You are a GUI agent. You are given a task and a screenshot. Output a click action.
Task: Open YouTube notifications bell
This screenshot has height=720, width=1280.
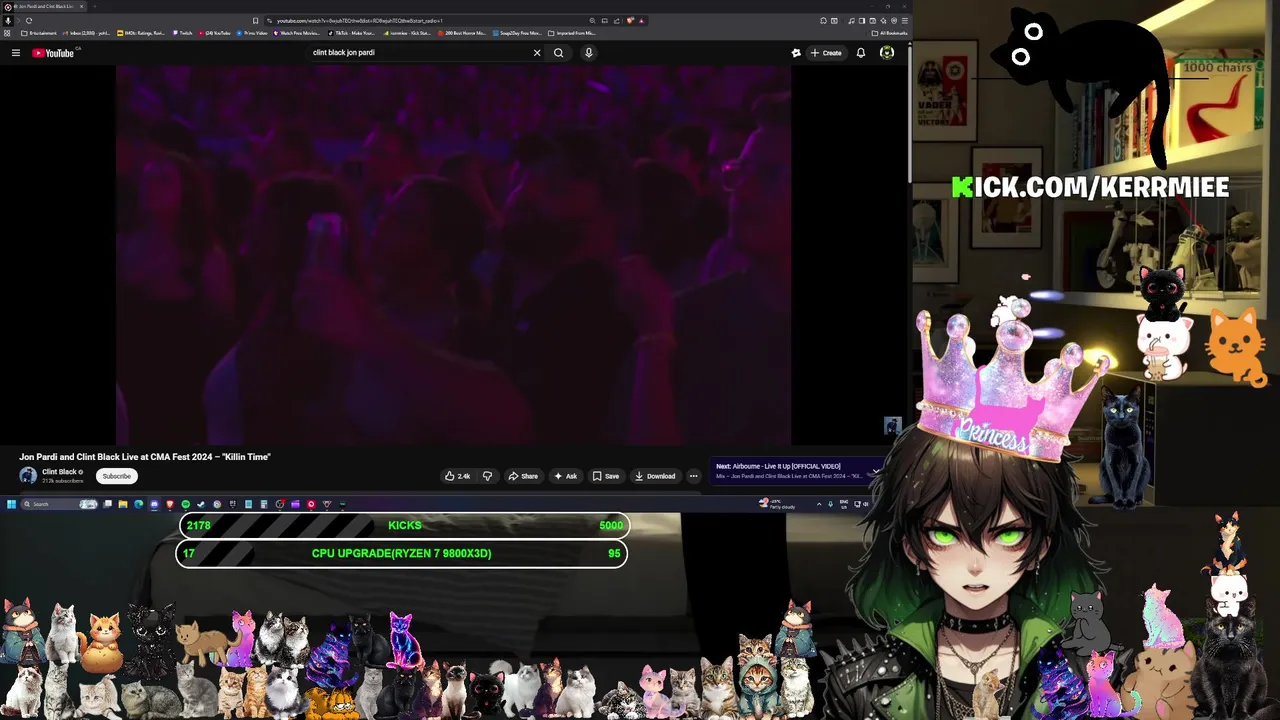point(861,53)
